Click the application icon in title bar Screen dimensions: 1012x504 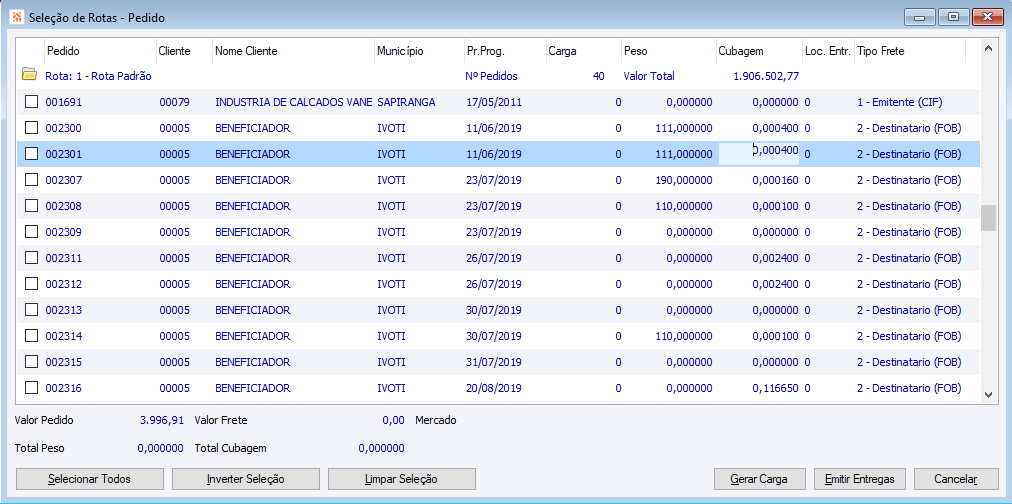coord(17,17)
